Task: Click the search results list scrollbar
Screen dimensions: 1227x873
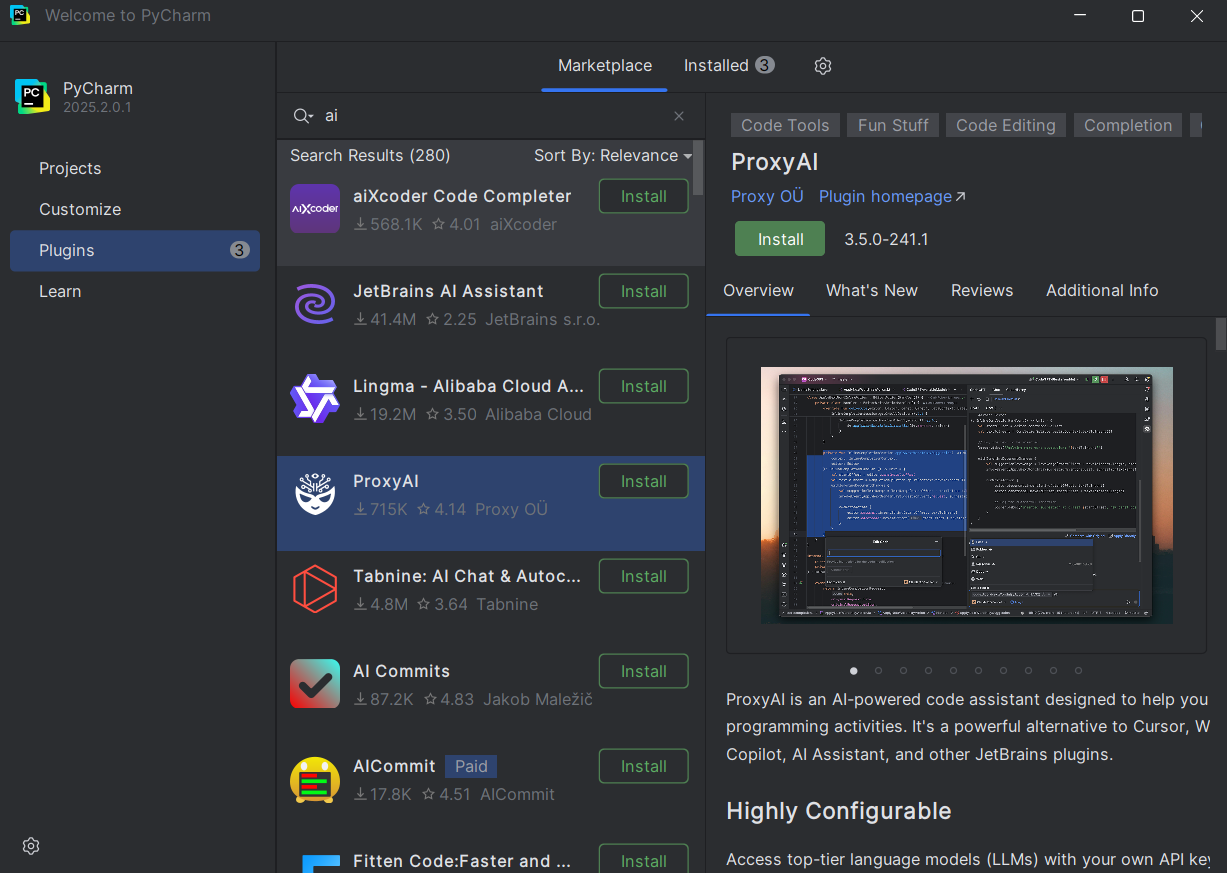Action: 698,167
